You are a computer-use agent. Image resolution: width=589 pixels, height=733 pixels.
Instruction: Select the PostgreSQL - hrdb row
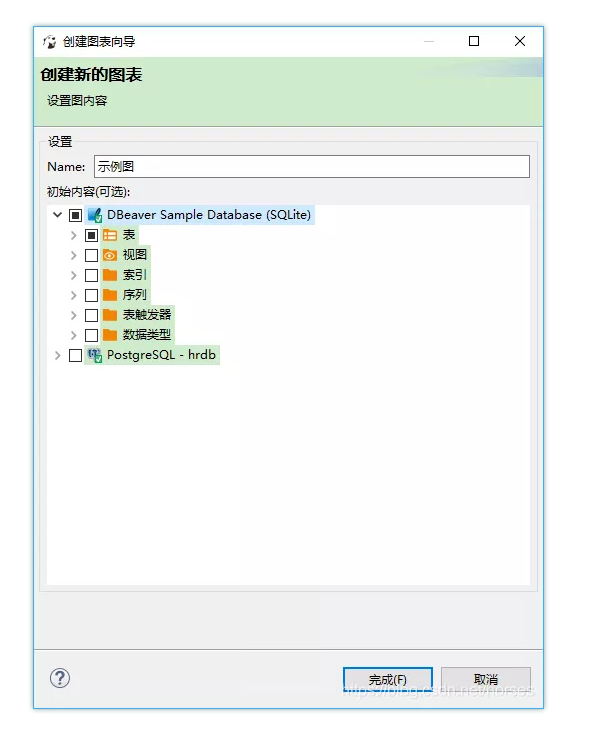click(152, 355)
